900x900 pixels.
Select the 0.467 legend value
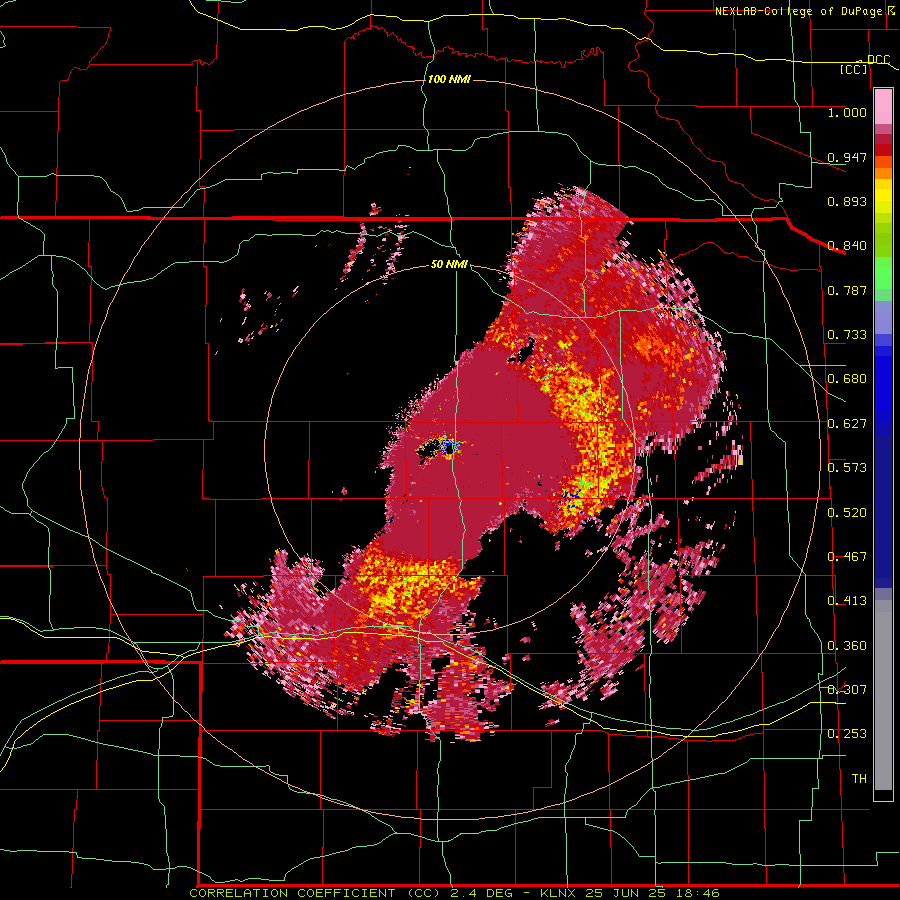(x=847, y=557)
